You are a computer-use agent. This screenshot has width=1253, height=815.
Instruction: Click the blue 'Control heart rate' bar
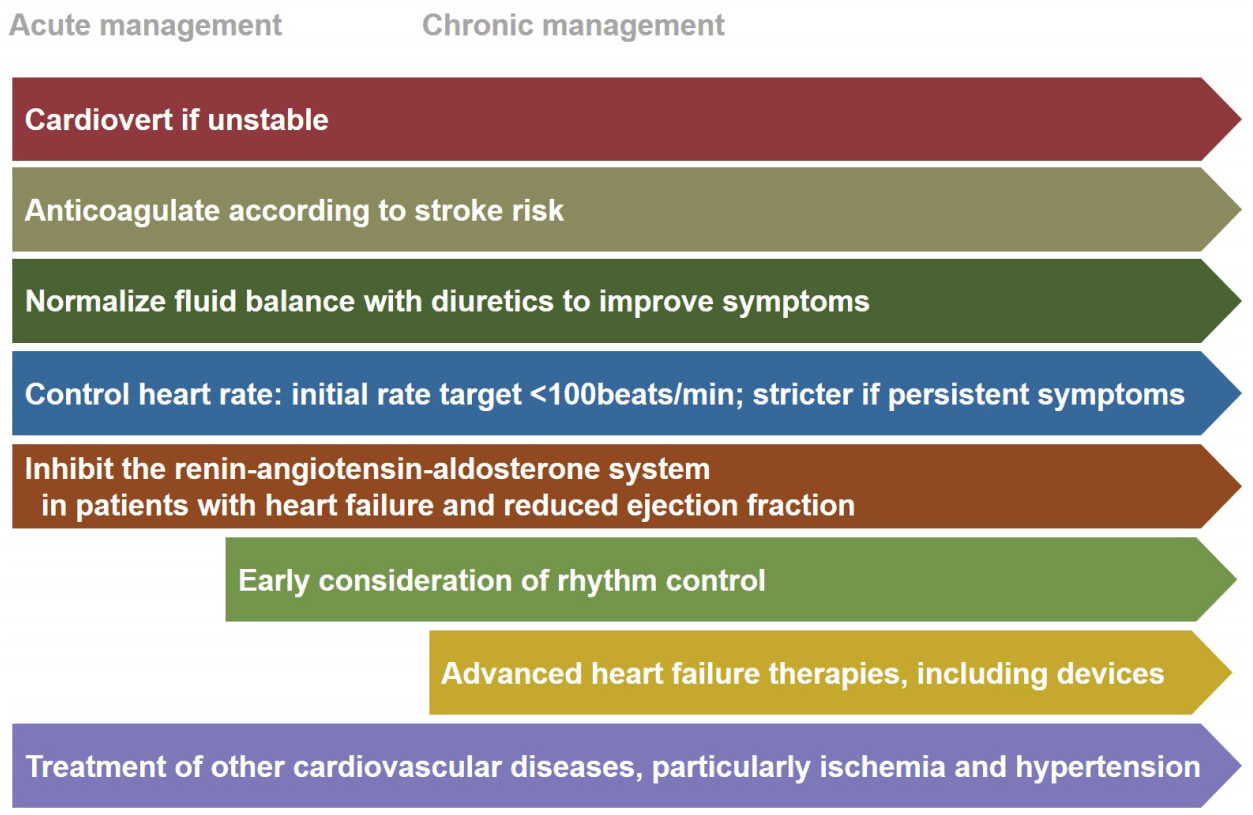626,393
